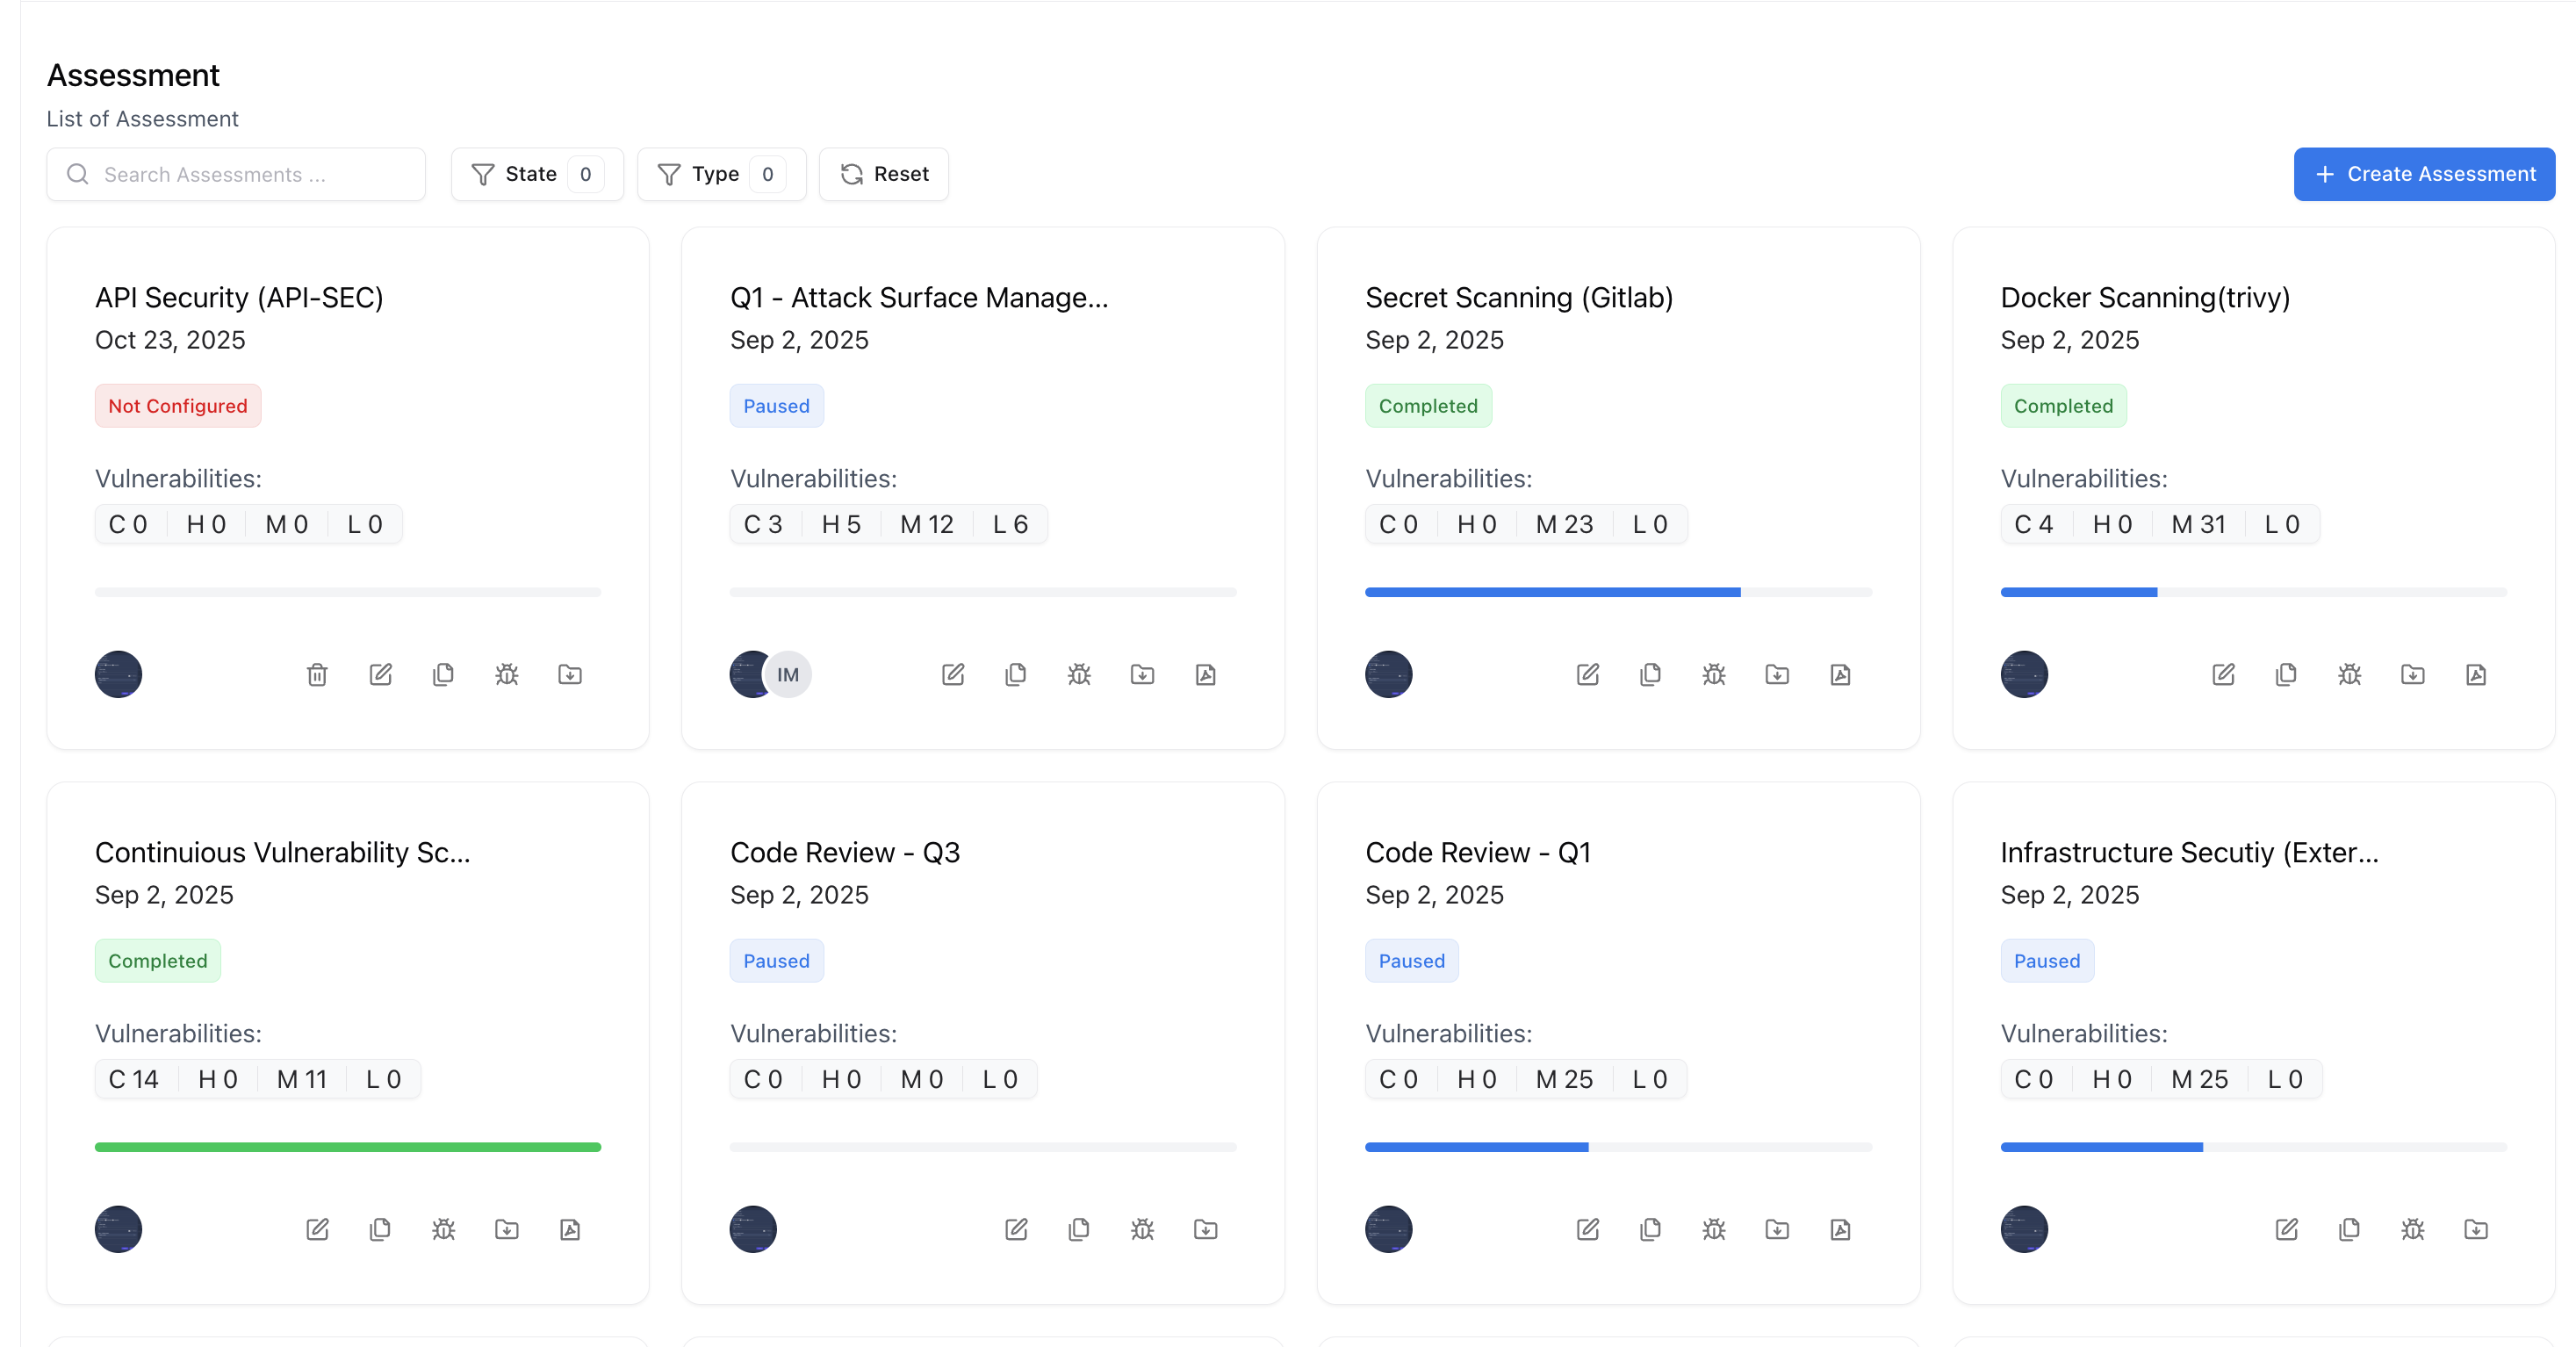Open vulnerabilities bug report for Docker Scanning(trivy)
Image resolution: width=2576 pixels, height=1347 pixels.
[2349, 674]
